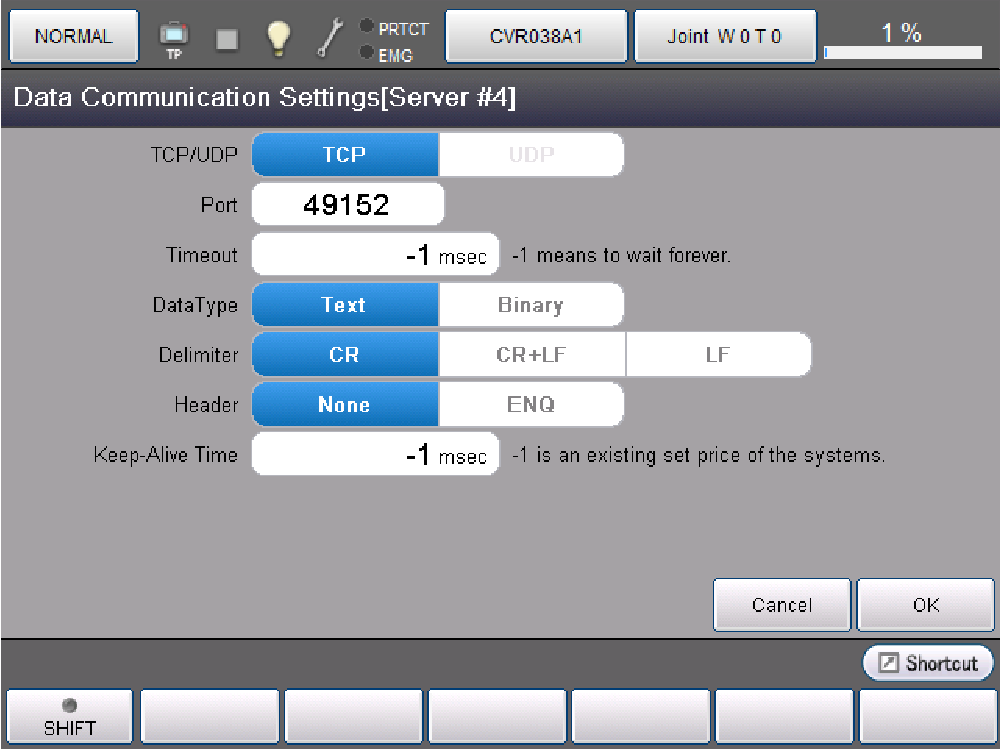Image resolution: width=1000 pixels, height=750 pixels.
Task: Open the CVR038A1 robot selector
Action: (x=536, y=37)
